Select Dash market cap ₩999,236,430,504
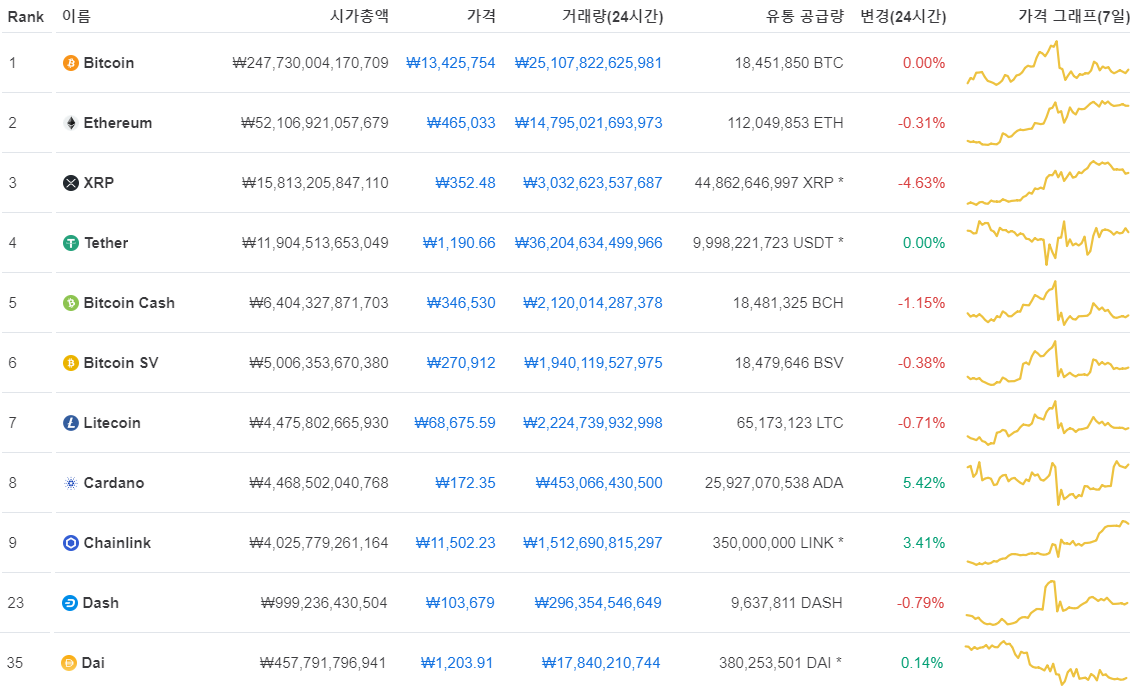This screenshot has height=693, width=1132. click(x=324, y=602)
